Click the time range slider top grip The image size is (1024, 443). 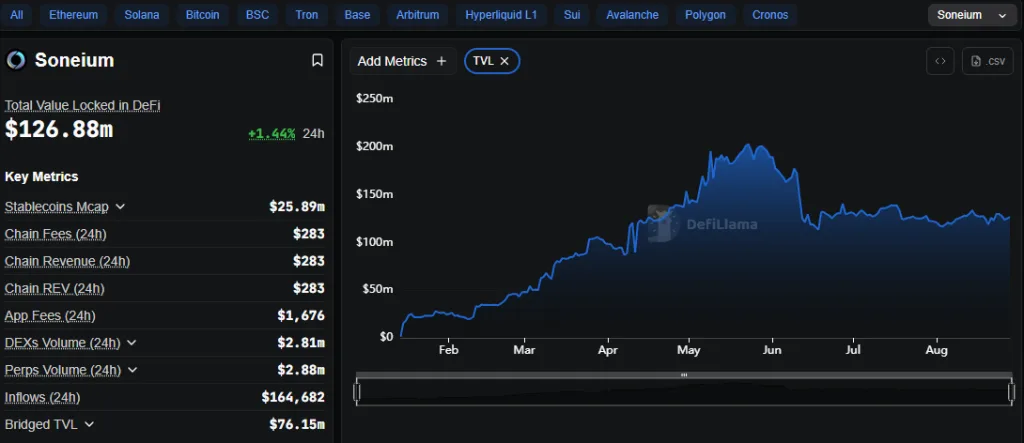pos(684,375)
